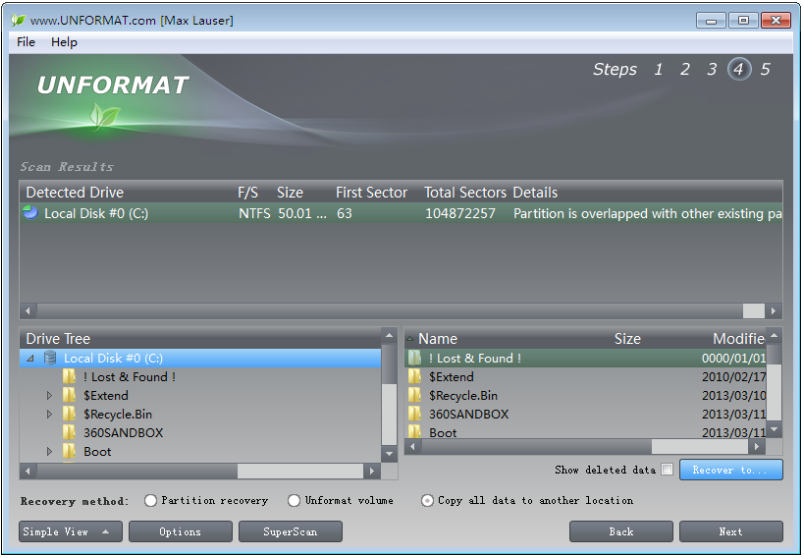Click file list vertical scroll down arrow
The height and width of the screenshot is (558, 804).
click(x=774, y=430)
